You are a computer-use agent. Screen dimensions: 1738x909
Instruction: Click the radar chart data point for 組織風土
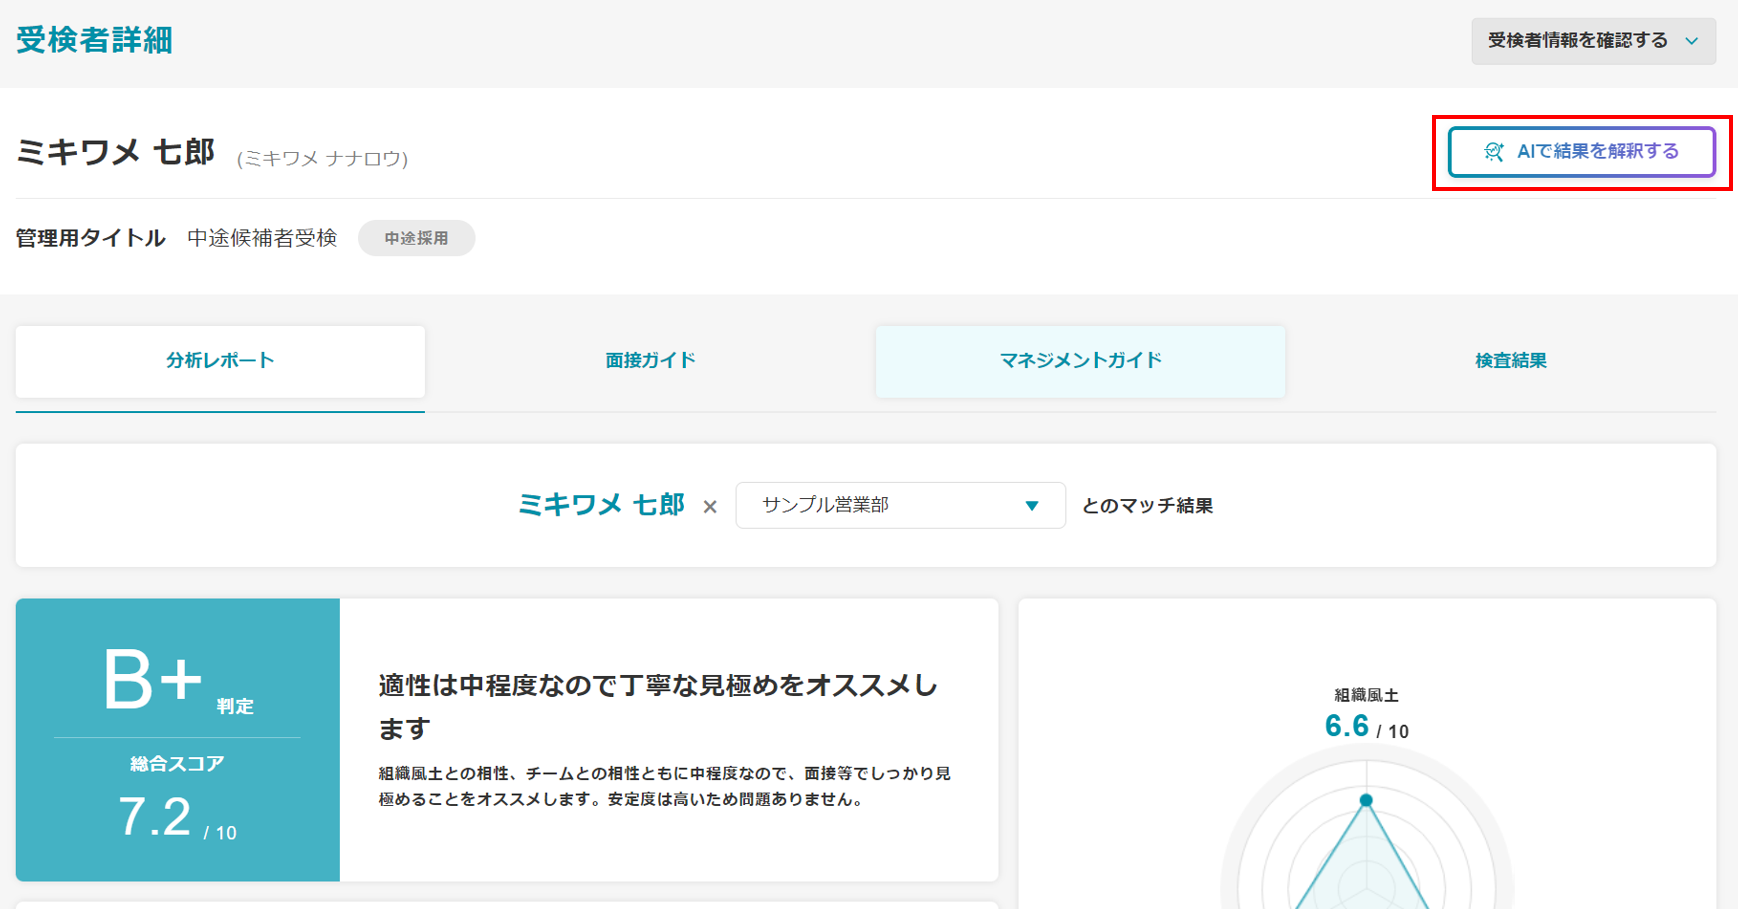[x=1366, y=800]
